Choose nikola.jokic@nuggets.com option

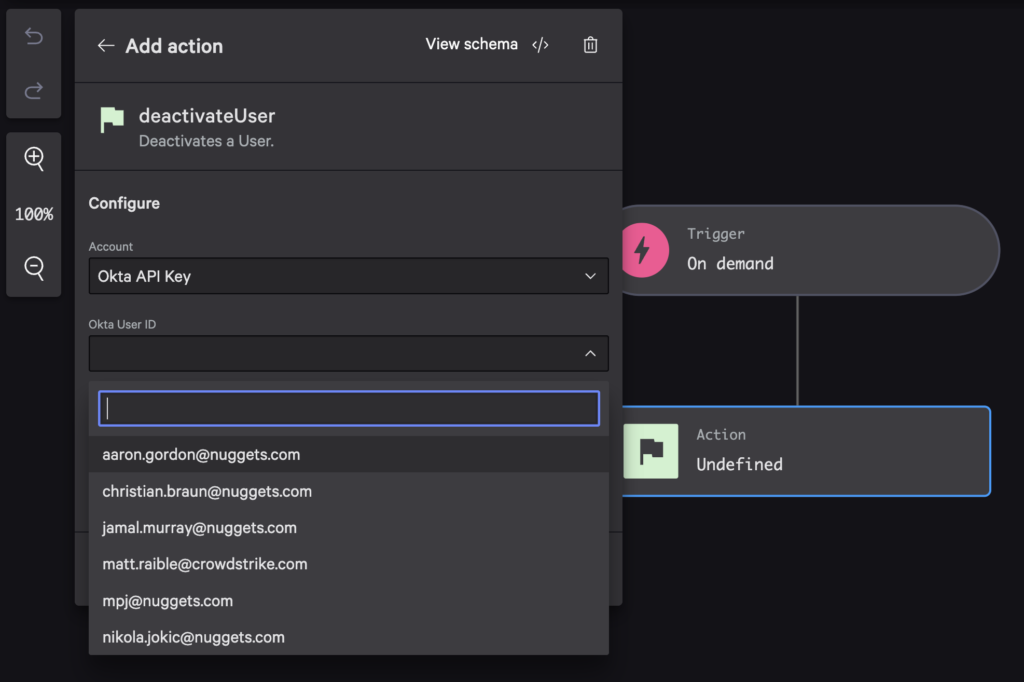pyautogui.click(x=193, y=637)
